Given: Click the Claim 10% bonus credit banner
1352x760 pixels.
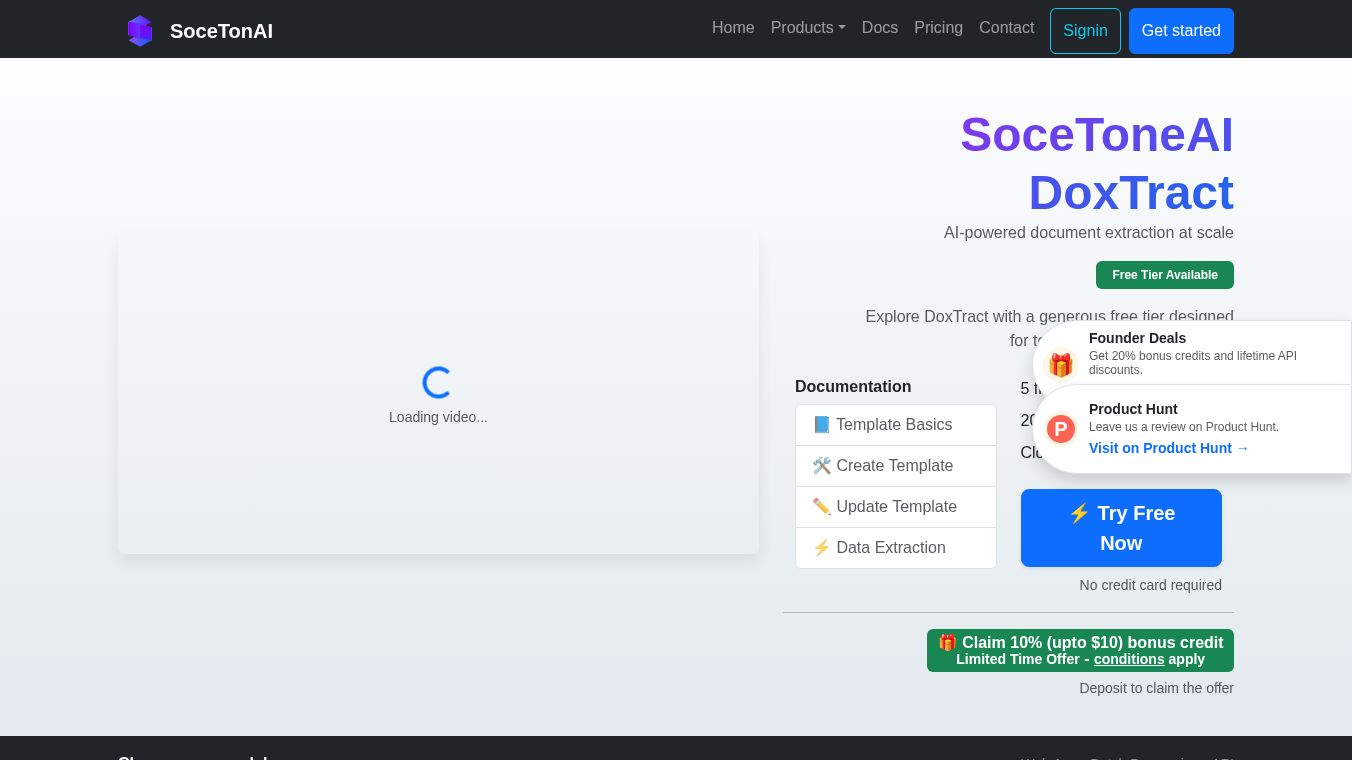Looking at the screenshot, I should pos(1080,650).
